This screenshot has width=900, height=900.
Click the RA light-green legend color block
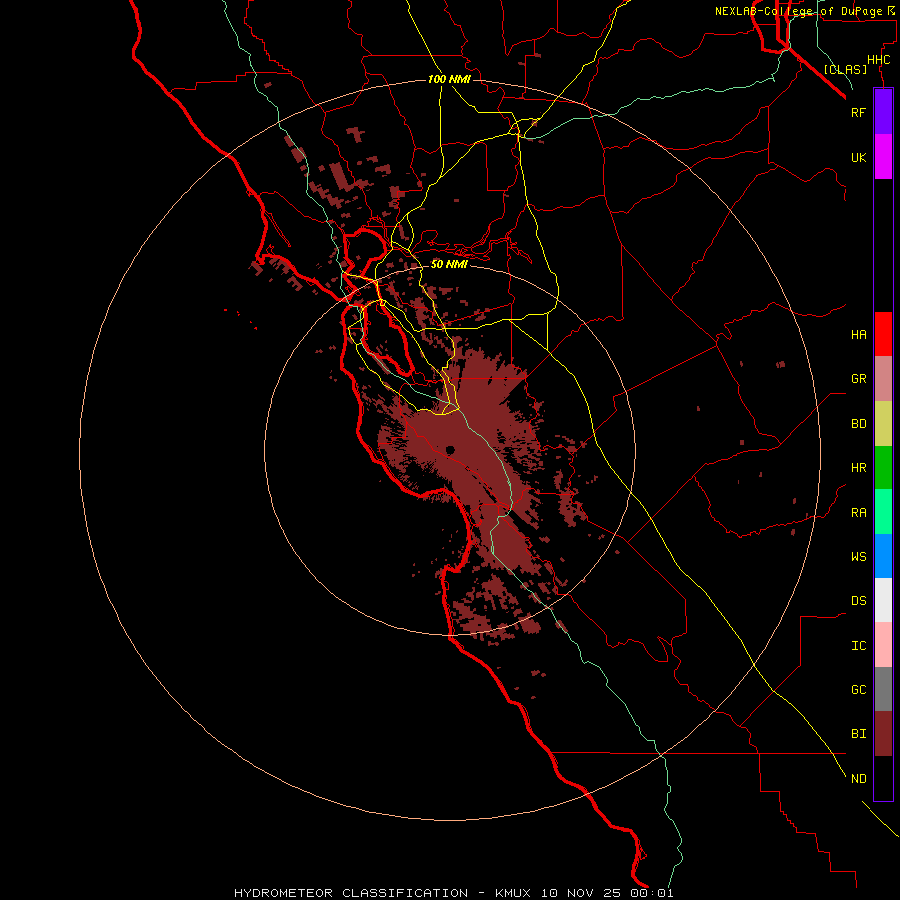[x=883, y=512]
